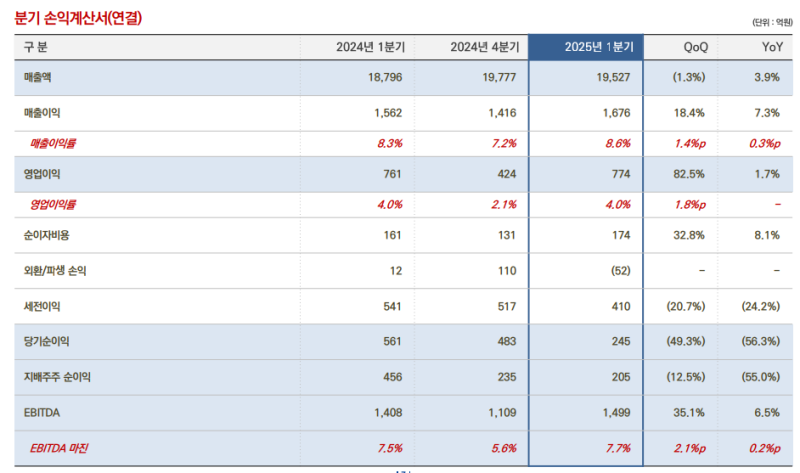The height and width of the screenshot is (473, 800).
Task: Click the 매출이익 row label
Action: [42, 113]
